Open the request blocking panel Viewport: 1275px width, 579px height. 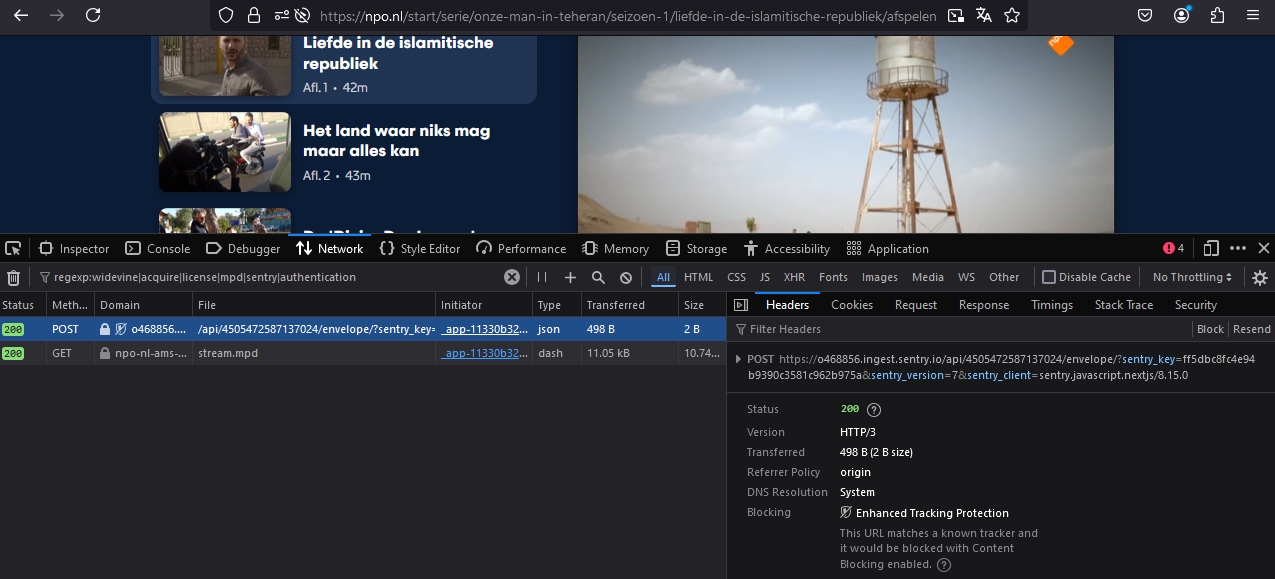point(626,277)
